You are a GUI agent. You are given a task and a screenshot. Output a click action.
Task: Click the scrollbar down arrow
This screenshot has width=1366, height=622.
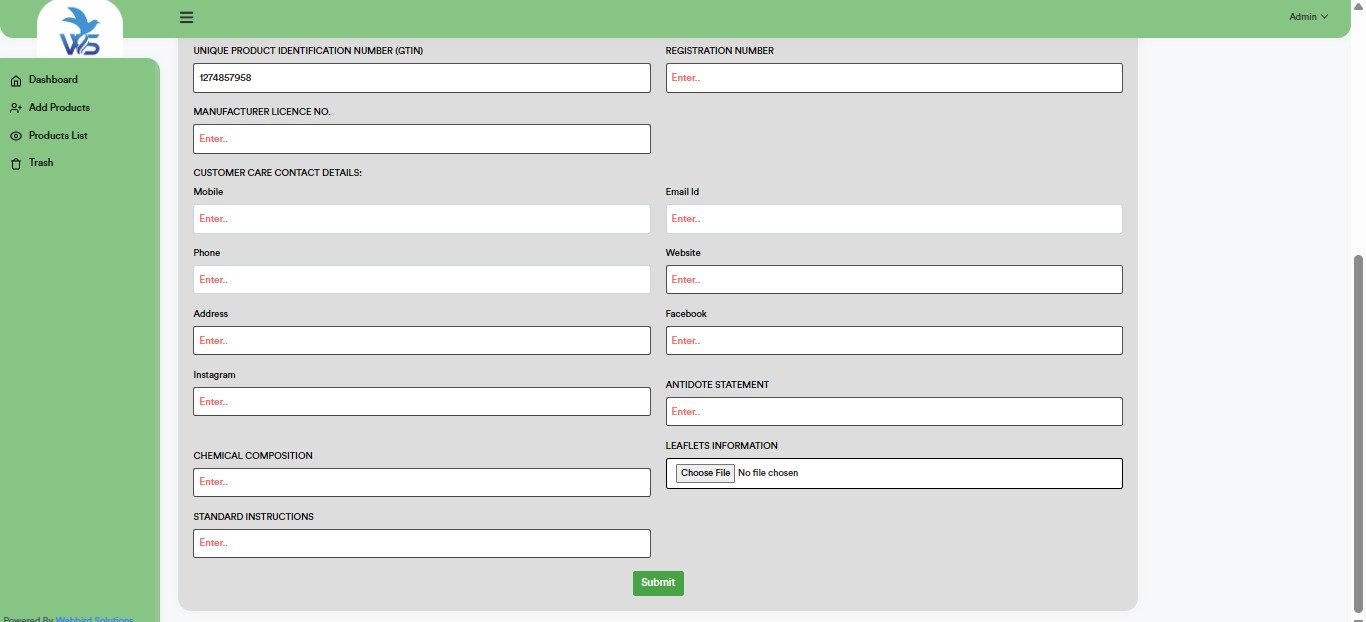click(x=1358, y=616)
